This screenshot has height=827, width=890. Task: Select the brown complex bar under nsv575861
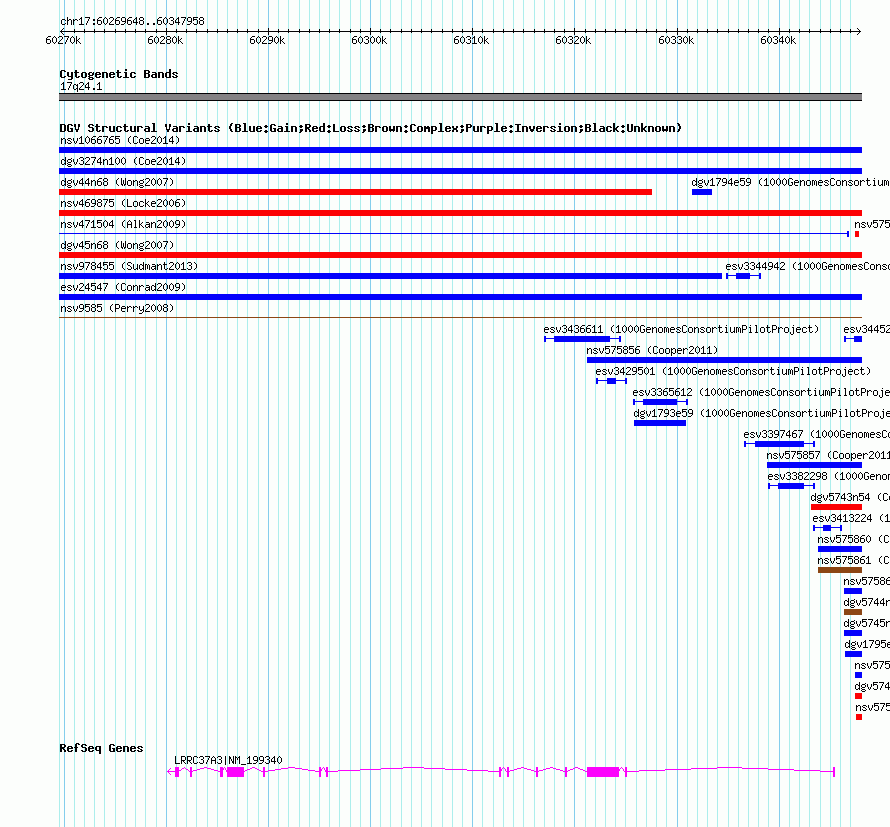[840, 570]
